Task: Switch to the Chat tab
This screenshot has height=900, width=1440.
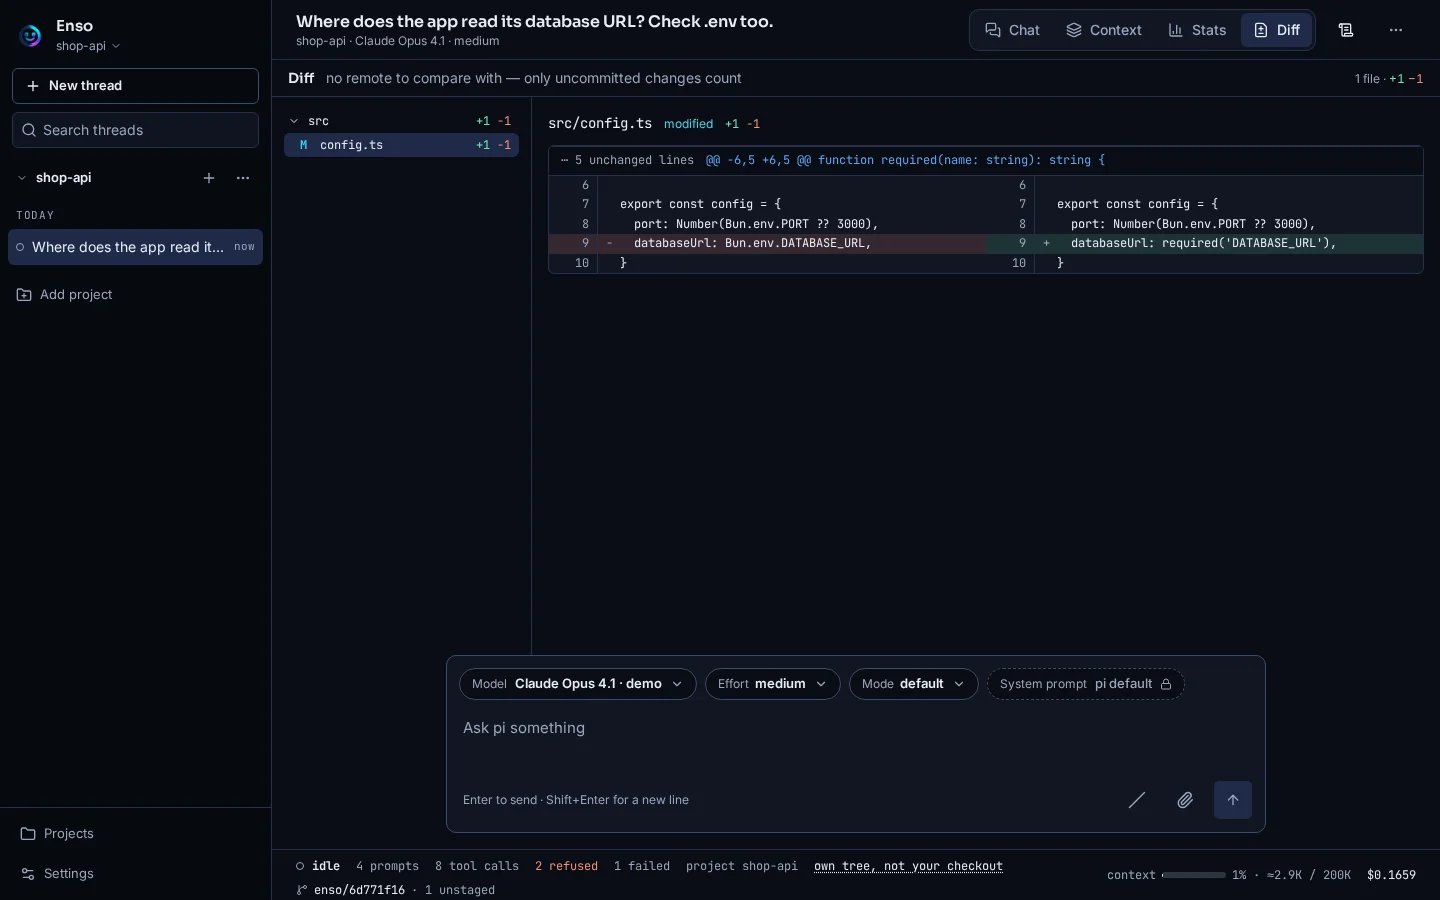Action: click(x=1012, y=30)
